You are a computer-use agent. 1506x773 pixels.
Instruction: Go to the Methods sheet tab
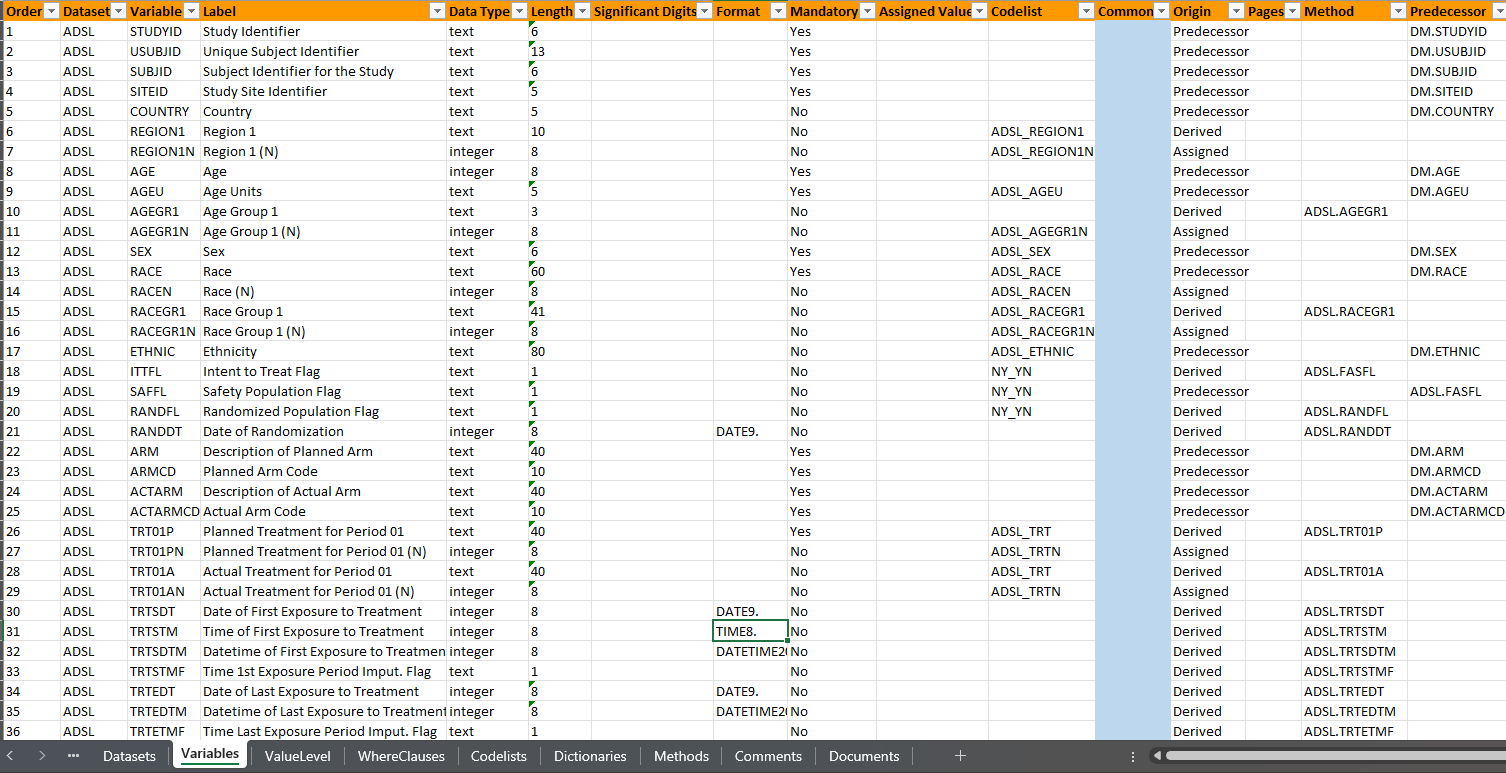pos(681,756)
